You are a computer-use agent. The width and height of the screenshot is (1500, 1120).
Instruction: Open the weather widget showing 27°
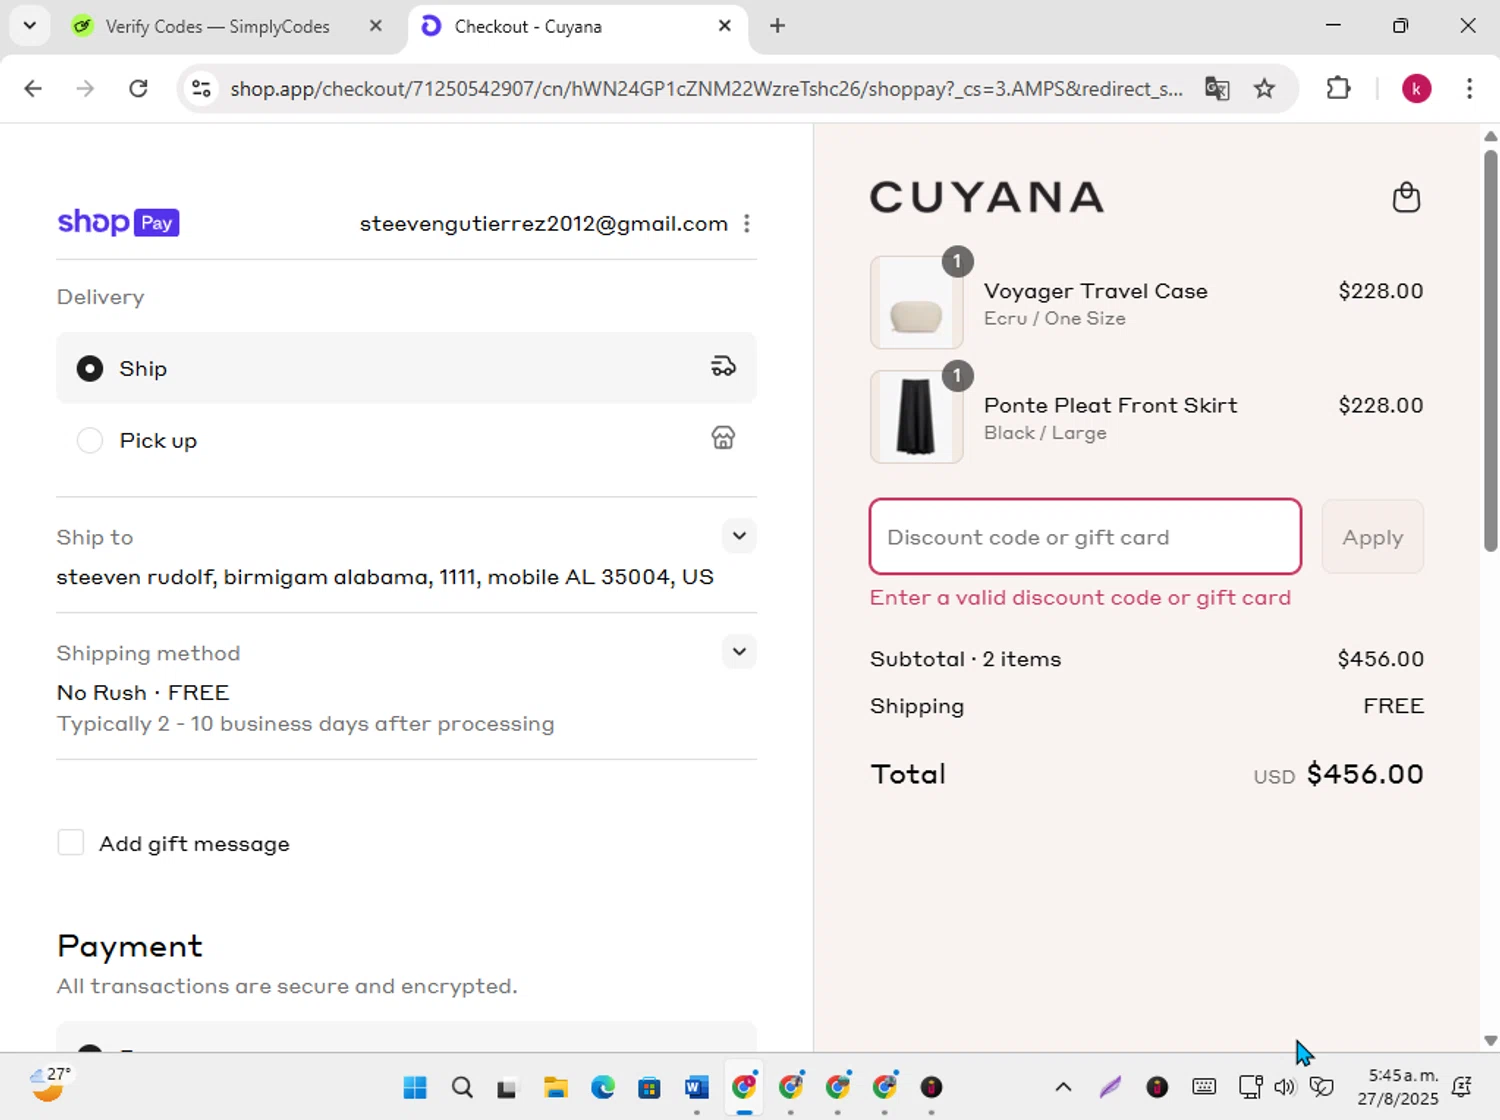pyautogui.click(x=49, y=1084)
